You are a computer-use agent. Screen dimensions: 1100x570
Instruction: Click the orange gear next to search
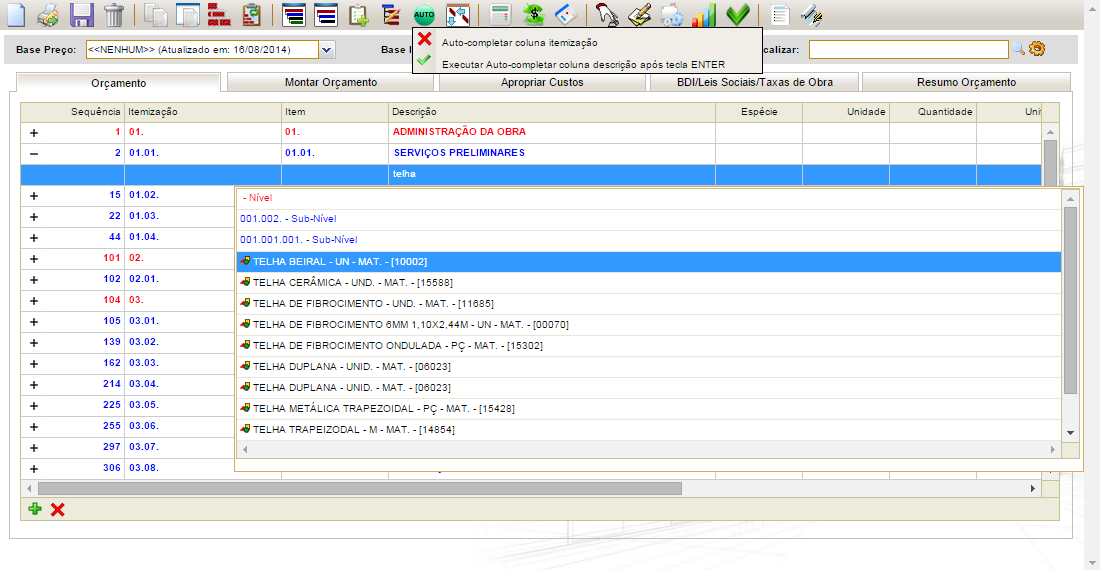pyautogui.click(x=1037, y=48)
